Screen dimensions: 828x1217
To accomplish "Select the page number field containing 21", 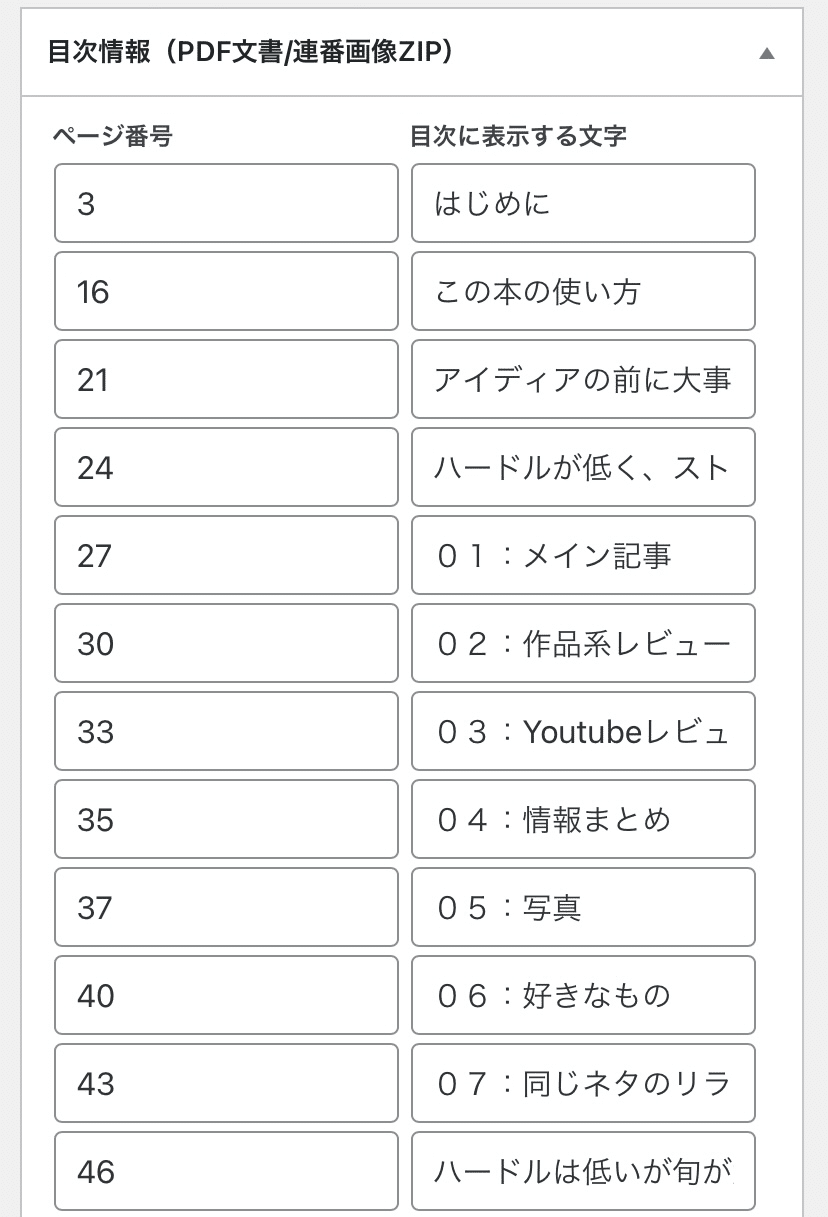I will (226, 379).
